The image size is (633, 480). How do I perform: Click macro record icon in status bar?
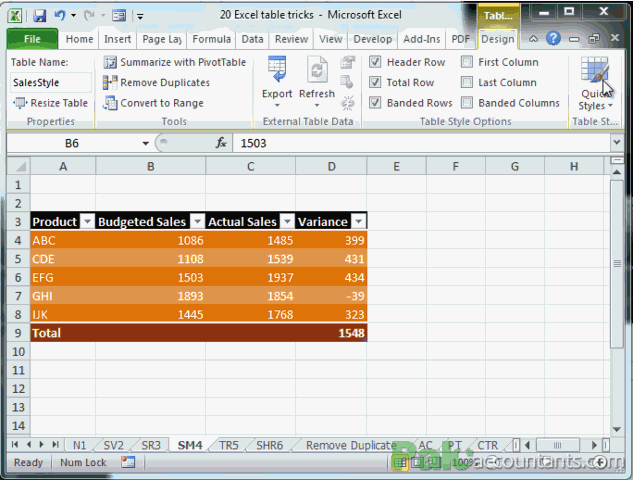[128, 462]
